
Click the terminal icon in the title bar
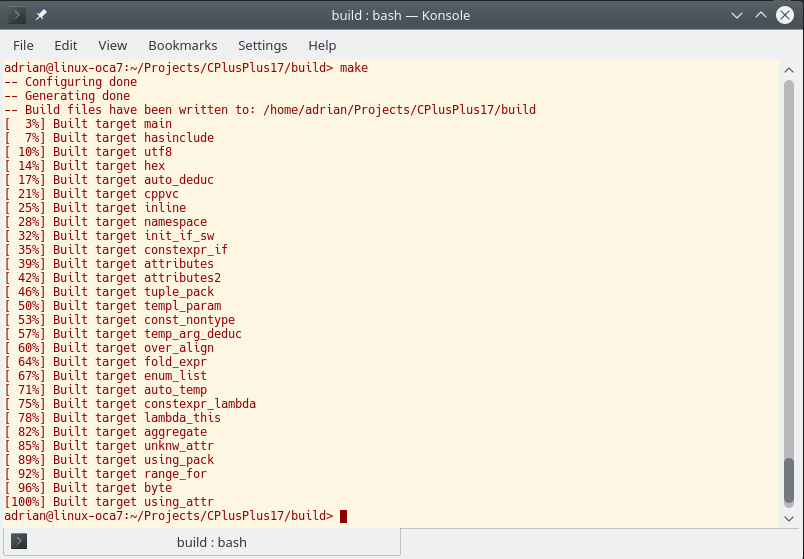[x=16, y=15]
